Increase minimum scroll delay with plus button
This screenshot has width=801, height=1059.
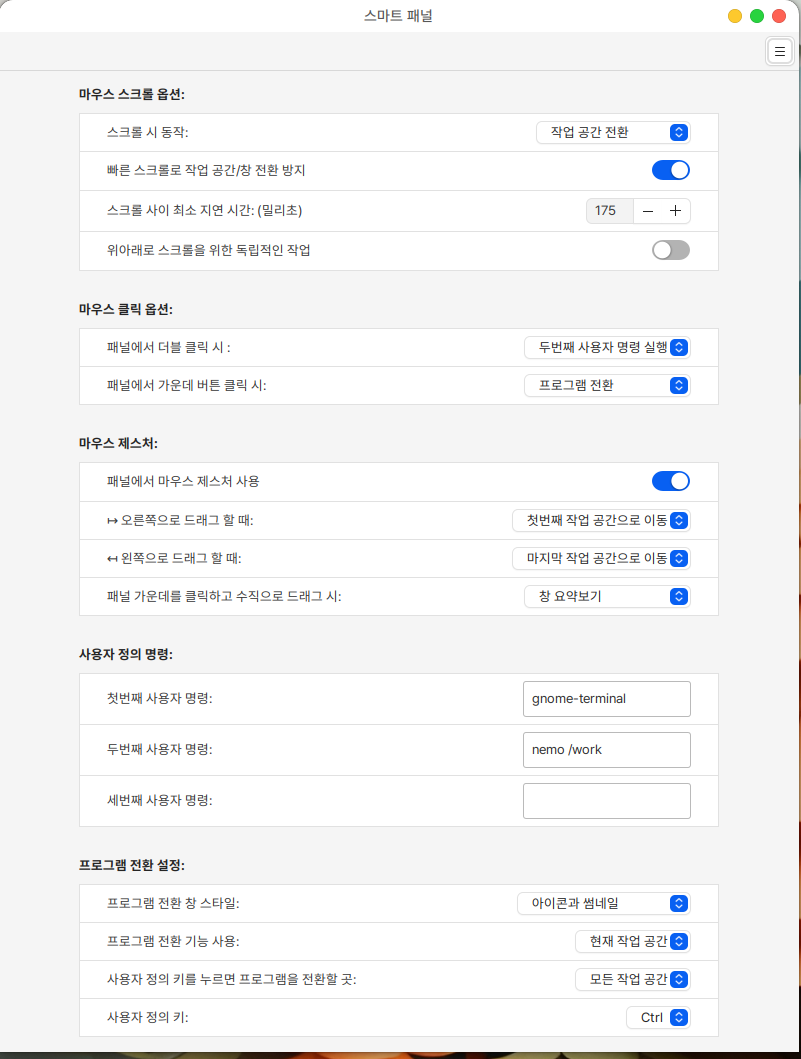coord(675,211)
